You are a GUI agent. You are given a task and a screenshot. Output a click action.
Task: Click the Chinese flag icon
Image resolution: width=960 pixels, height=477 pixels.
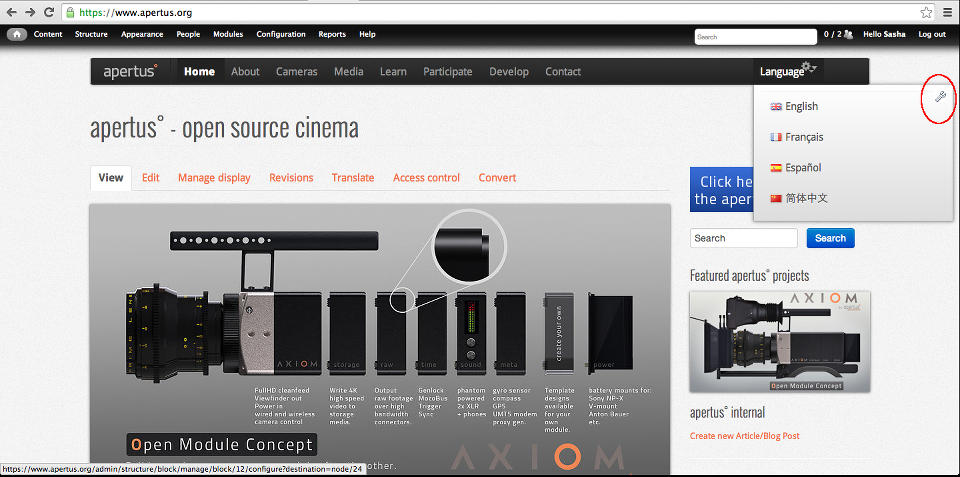pos(776,198)
